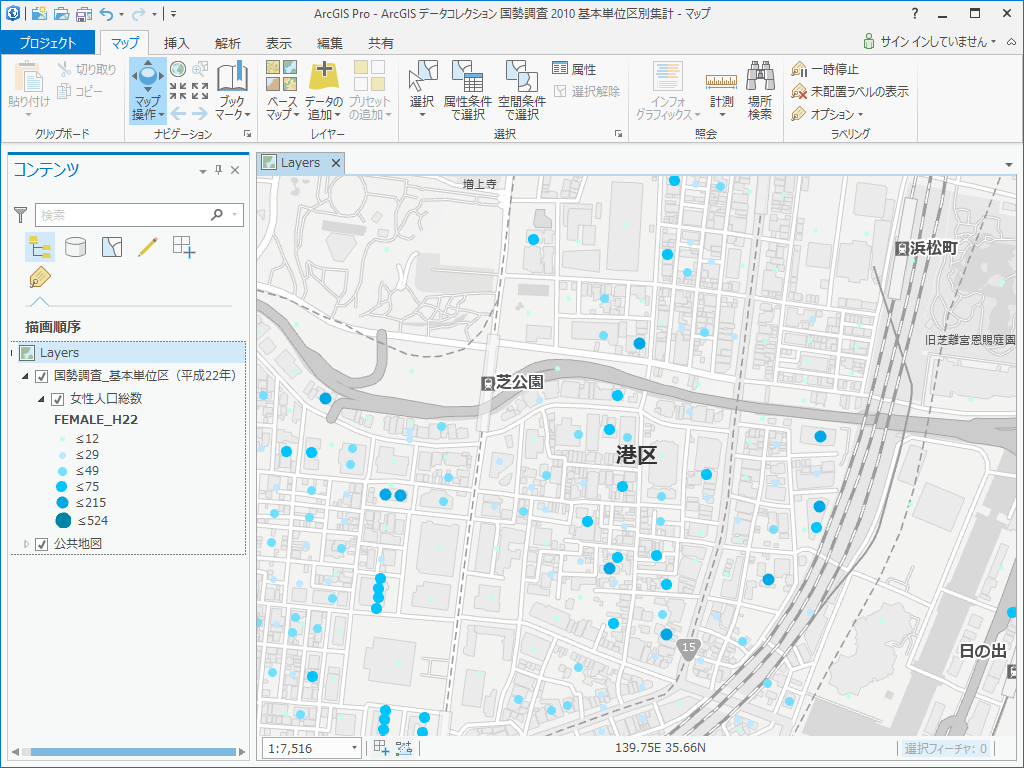Open the map scale dropdown
This screenshot has height=768, width=1024.
pos(354,748)
